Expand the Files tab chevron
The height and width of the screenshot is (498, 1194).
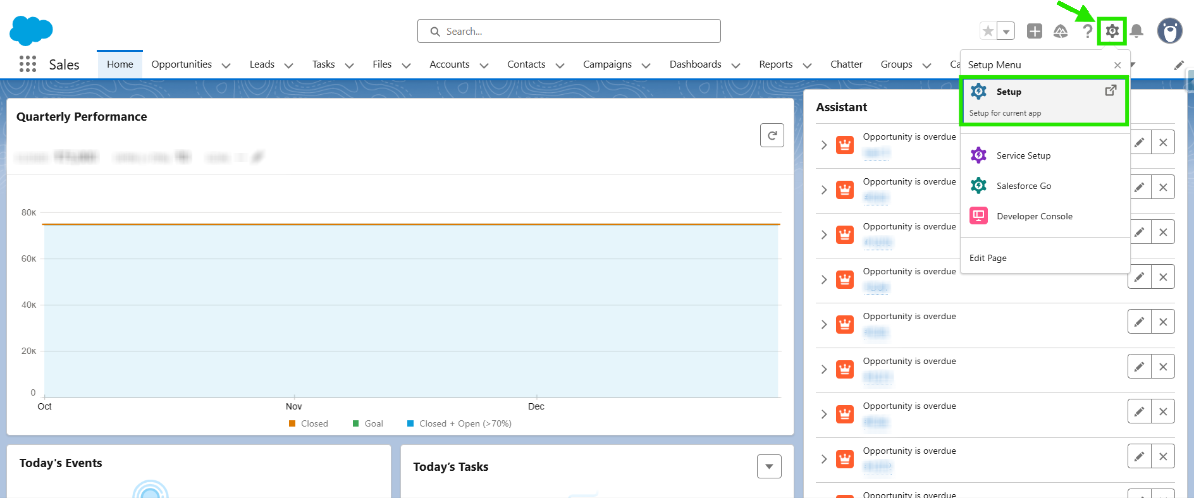(406, 65)
